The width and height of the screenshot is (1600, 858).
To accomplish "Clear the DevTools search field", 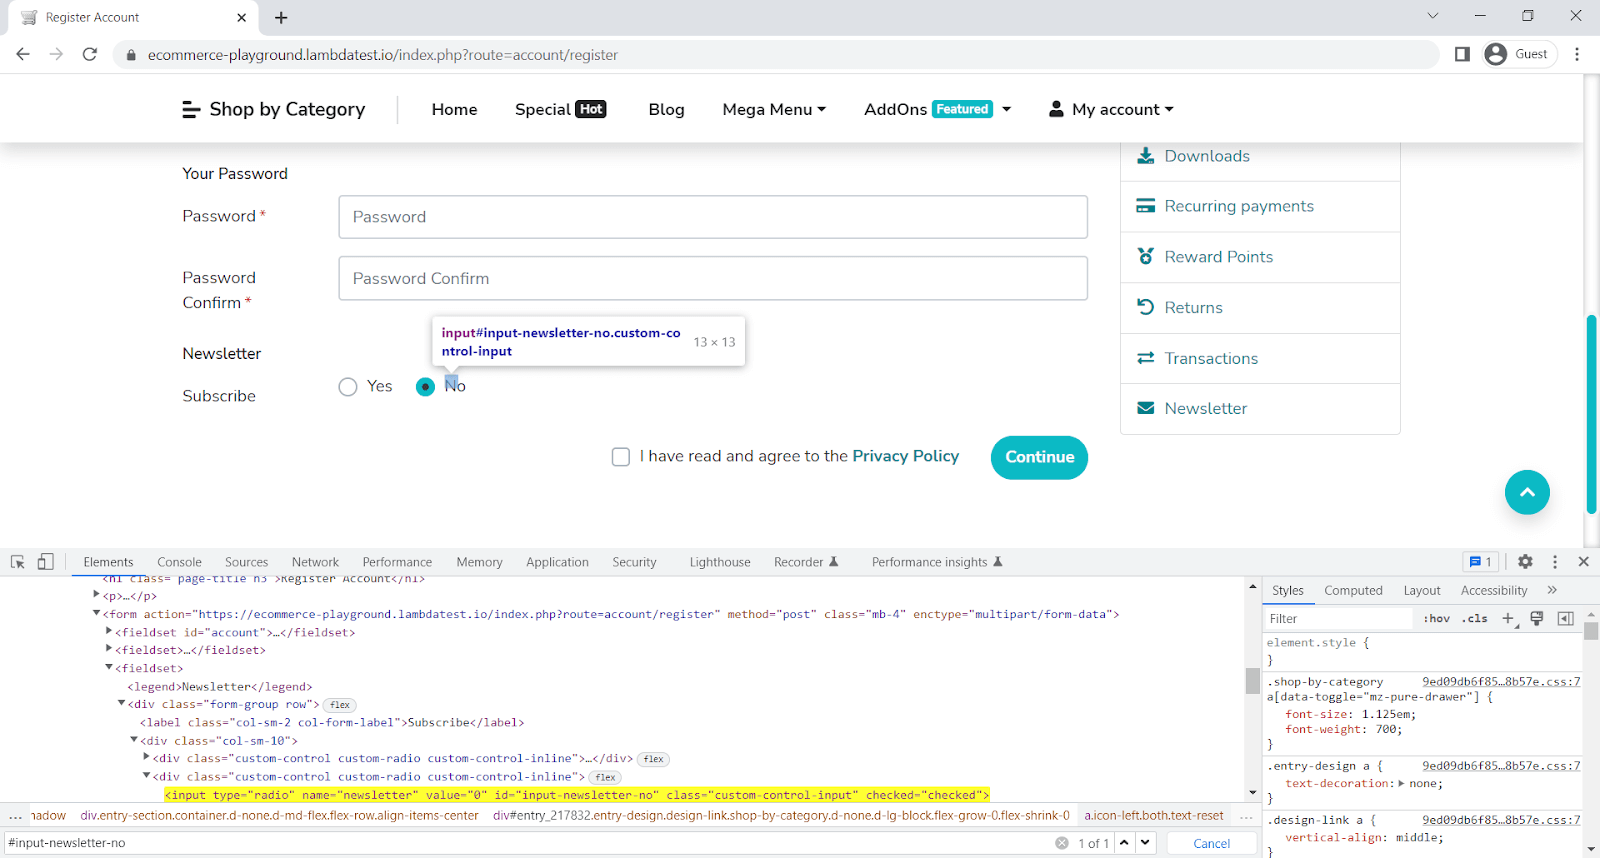I will point(1061,843).
